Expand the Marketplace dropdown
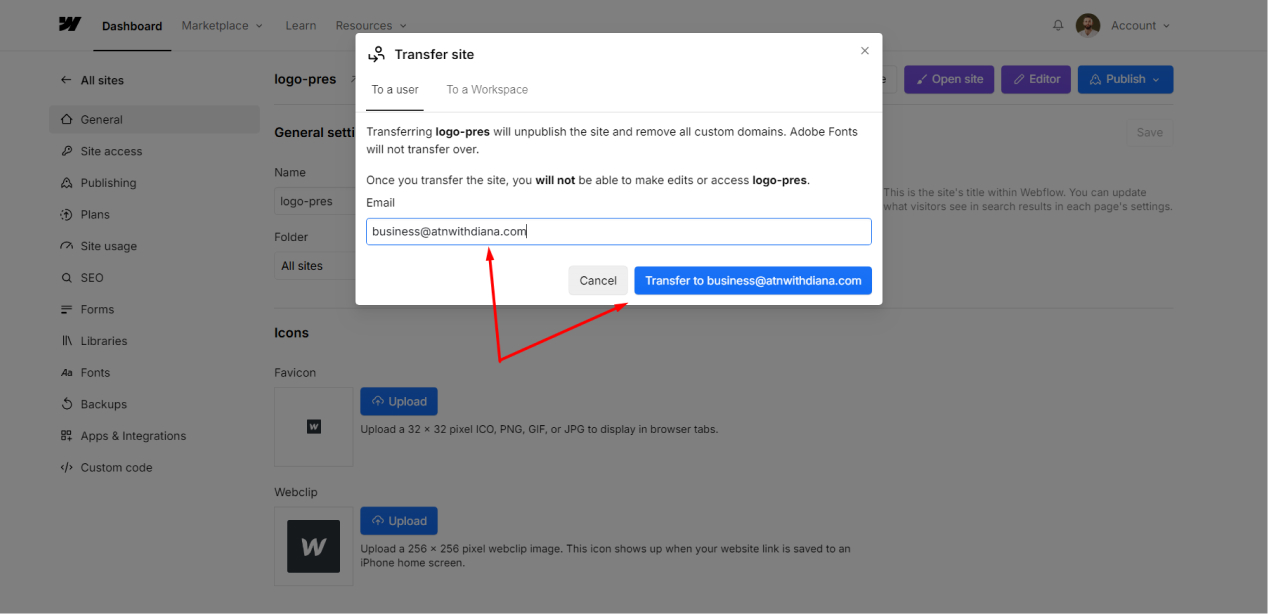1268x614 pixels. (x=222, y=25)
